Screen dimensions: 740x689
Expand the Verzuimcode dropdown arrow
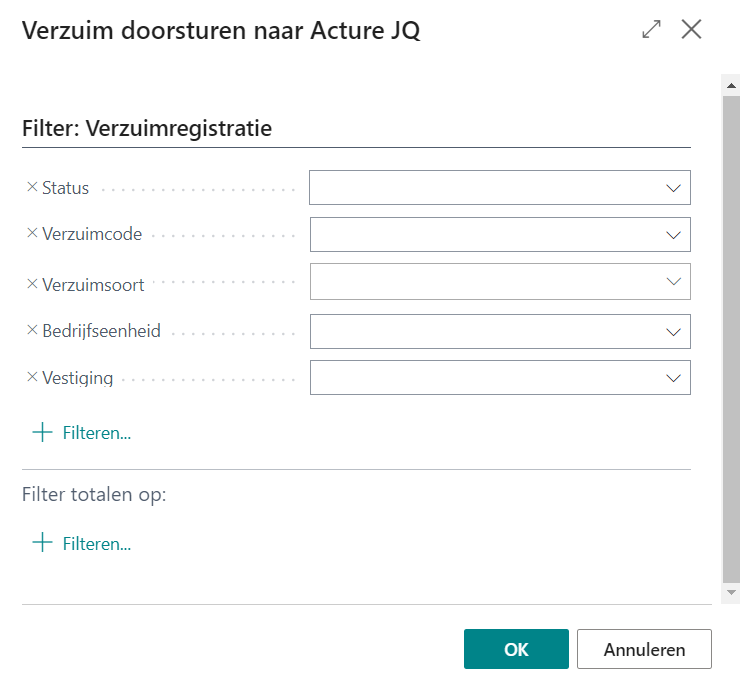click(x=673, y=235)
